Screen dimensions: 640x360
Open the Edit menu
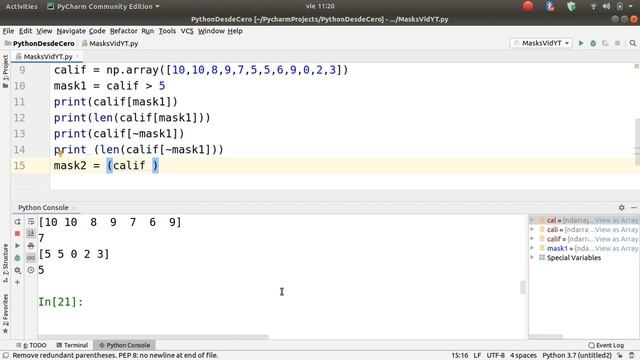click(25, 31)
